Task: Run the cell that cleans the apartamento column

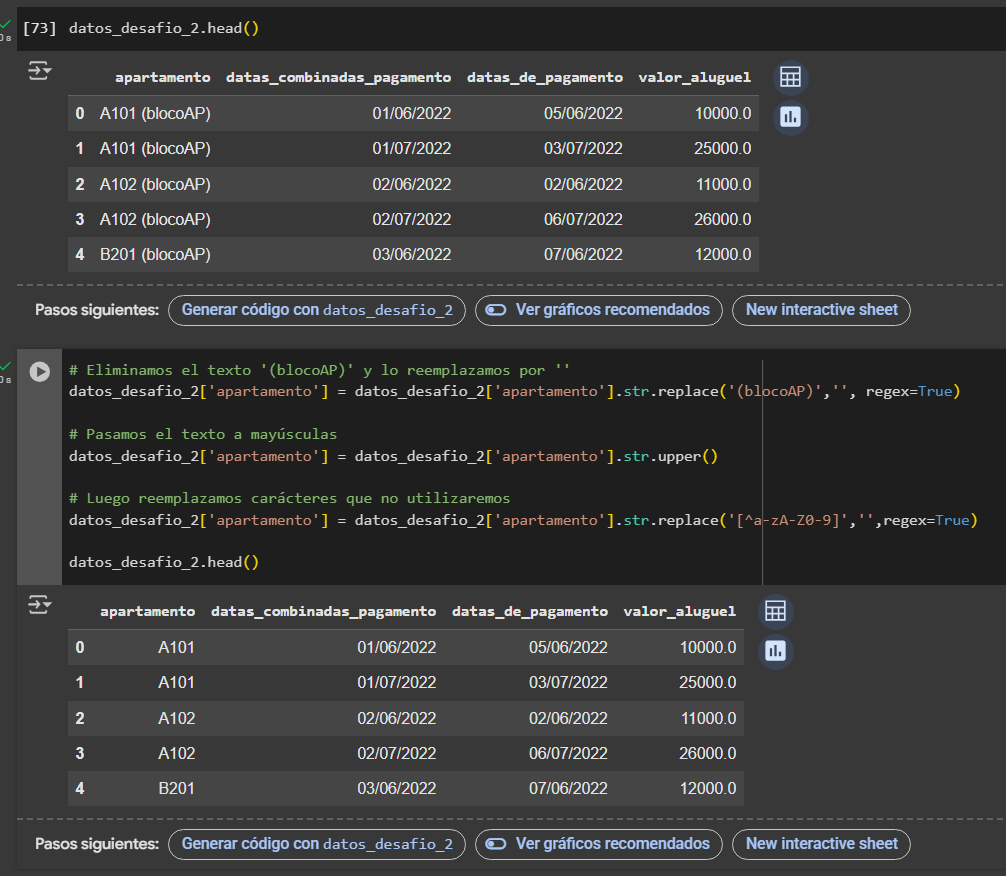Action: [40, 372]
